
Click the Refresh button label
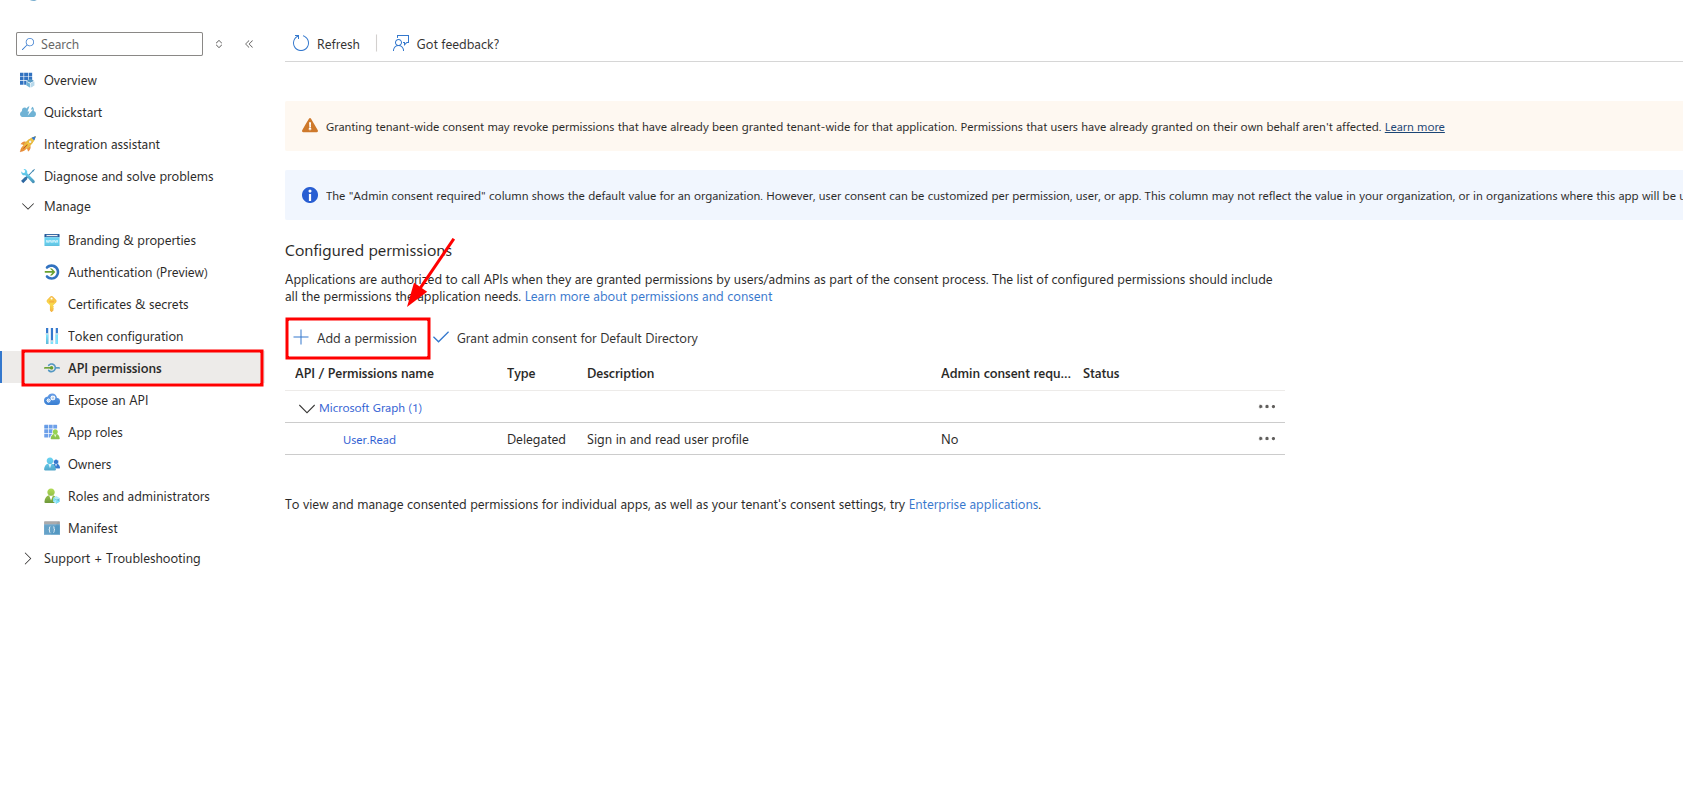338,44
